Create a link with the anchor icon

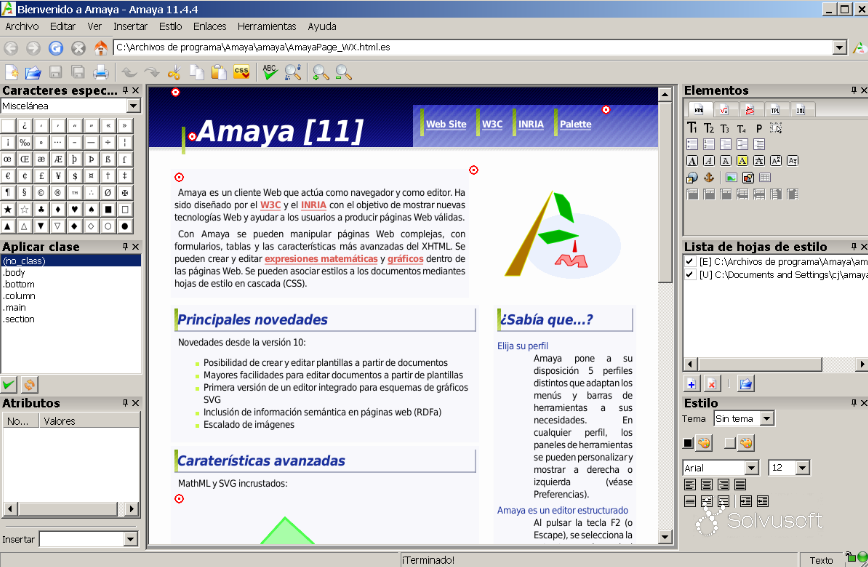click(x=709, y=178)
